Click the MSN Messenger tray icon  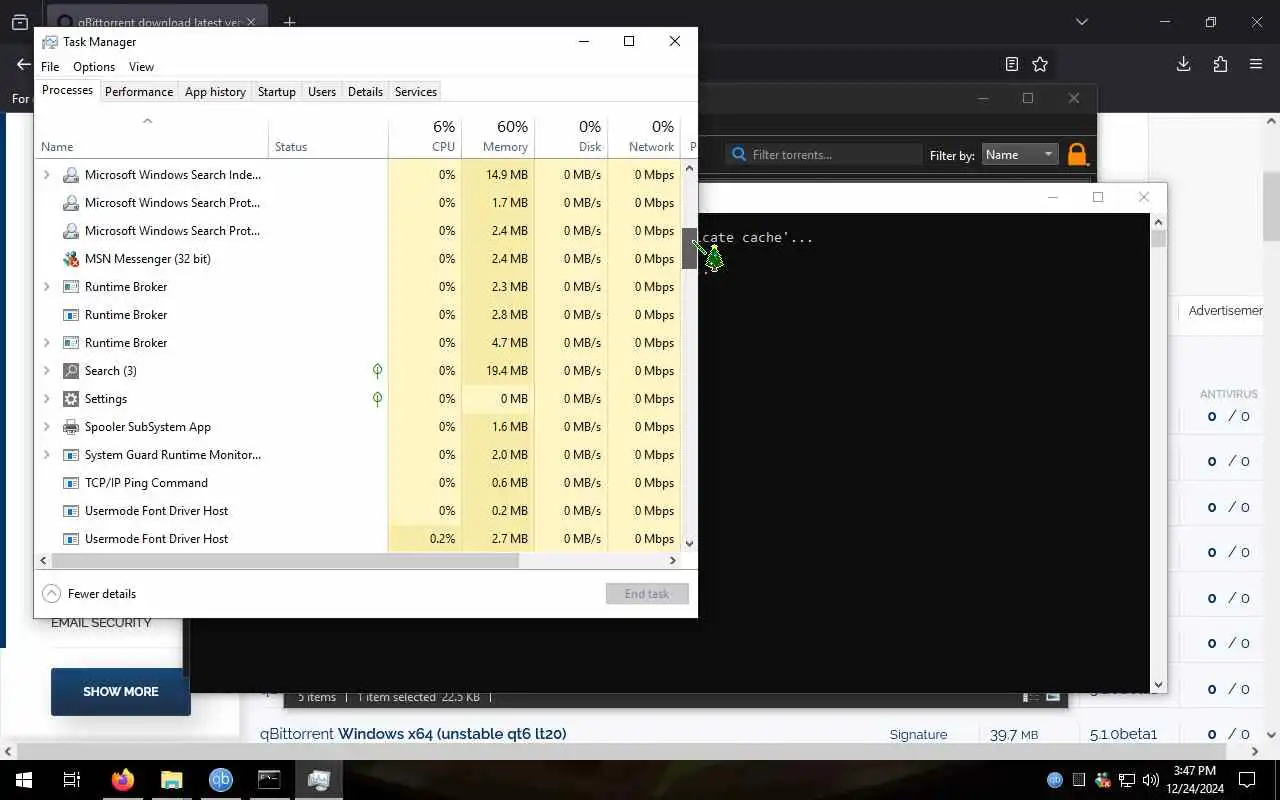1103,780
